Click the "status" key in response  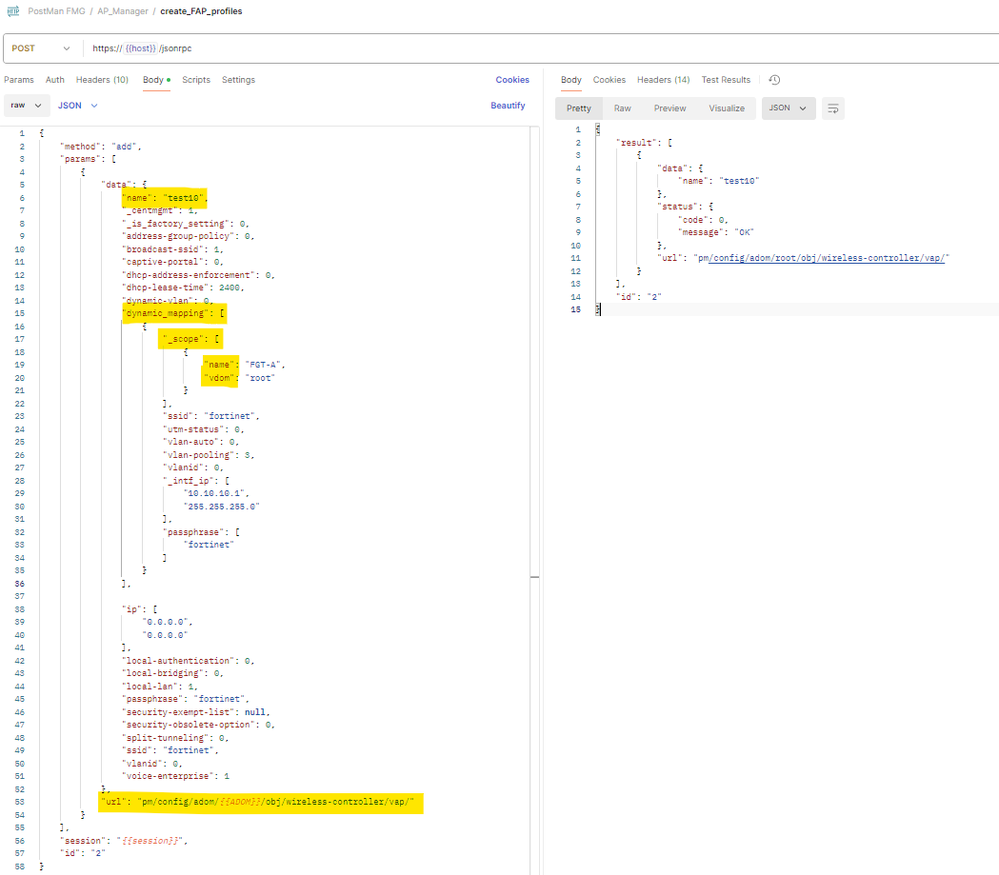pos(677,207)
